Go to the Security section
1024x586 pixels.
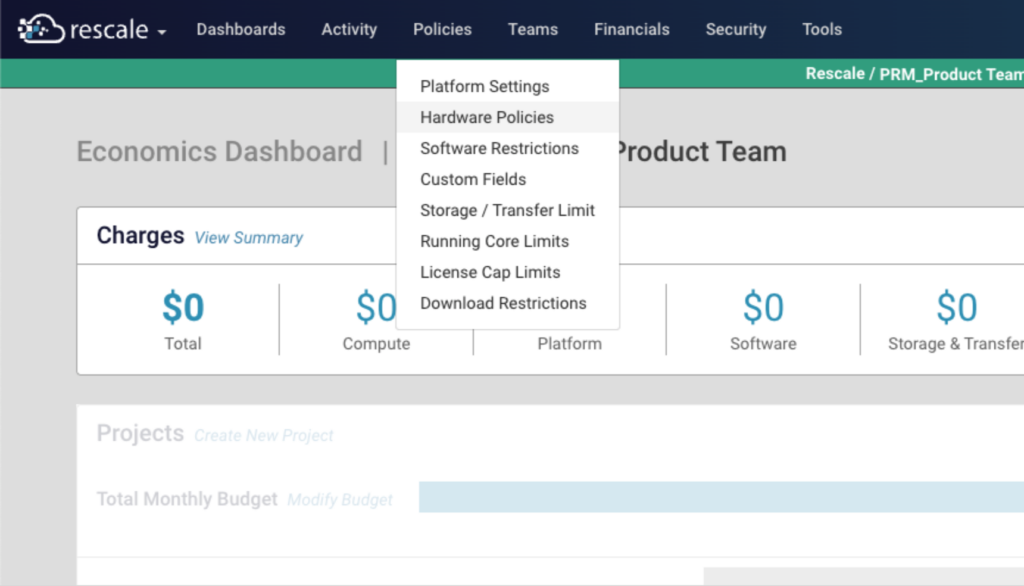[735, 29]
